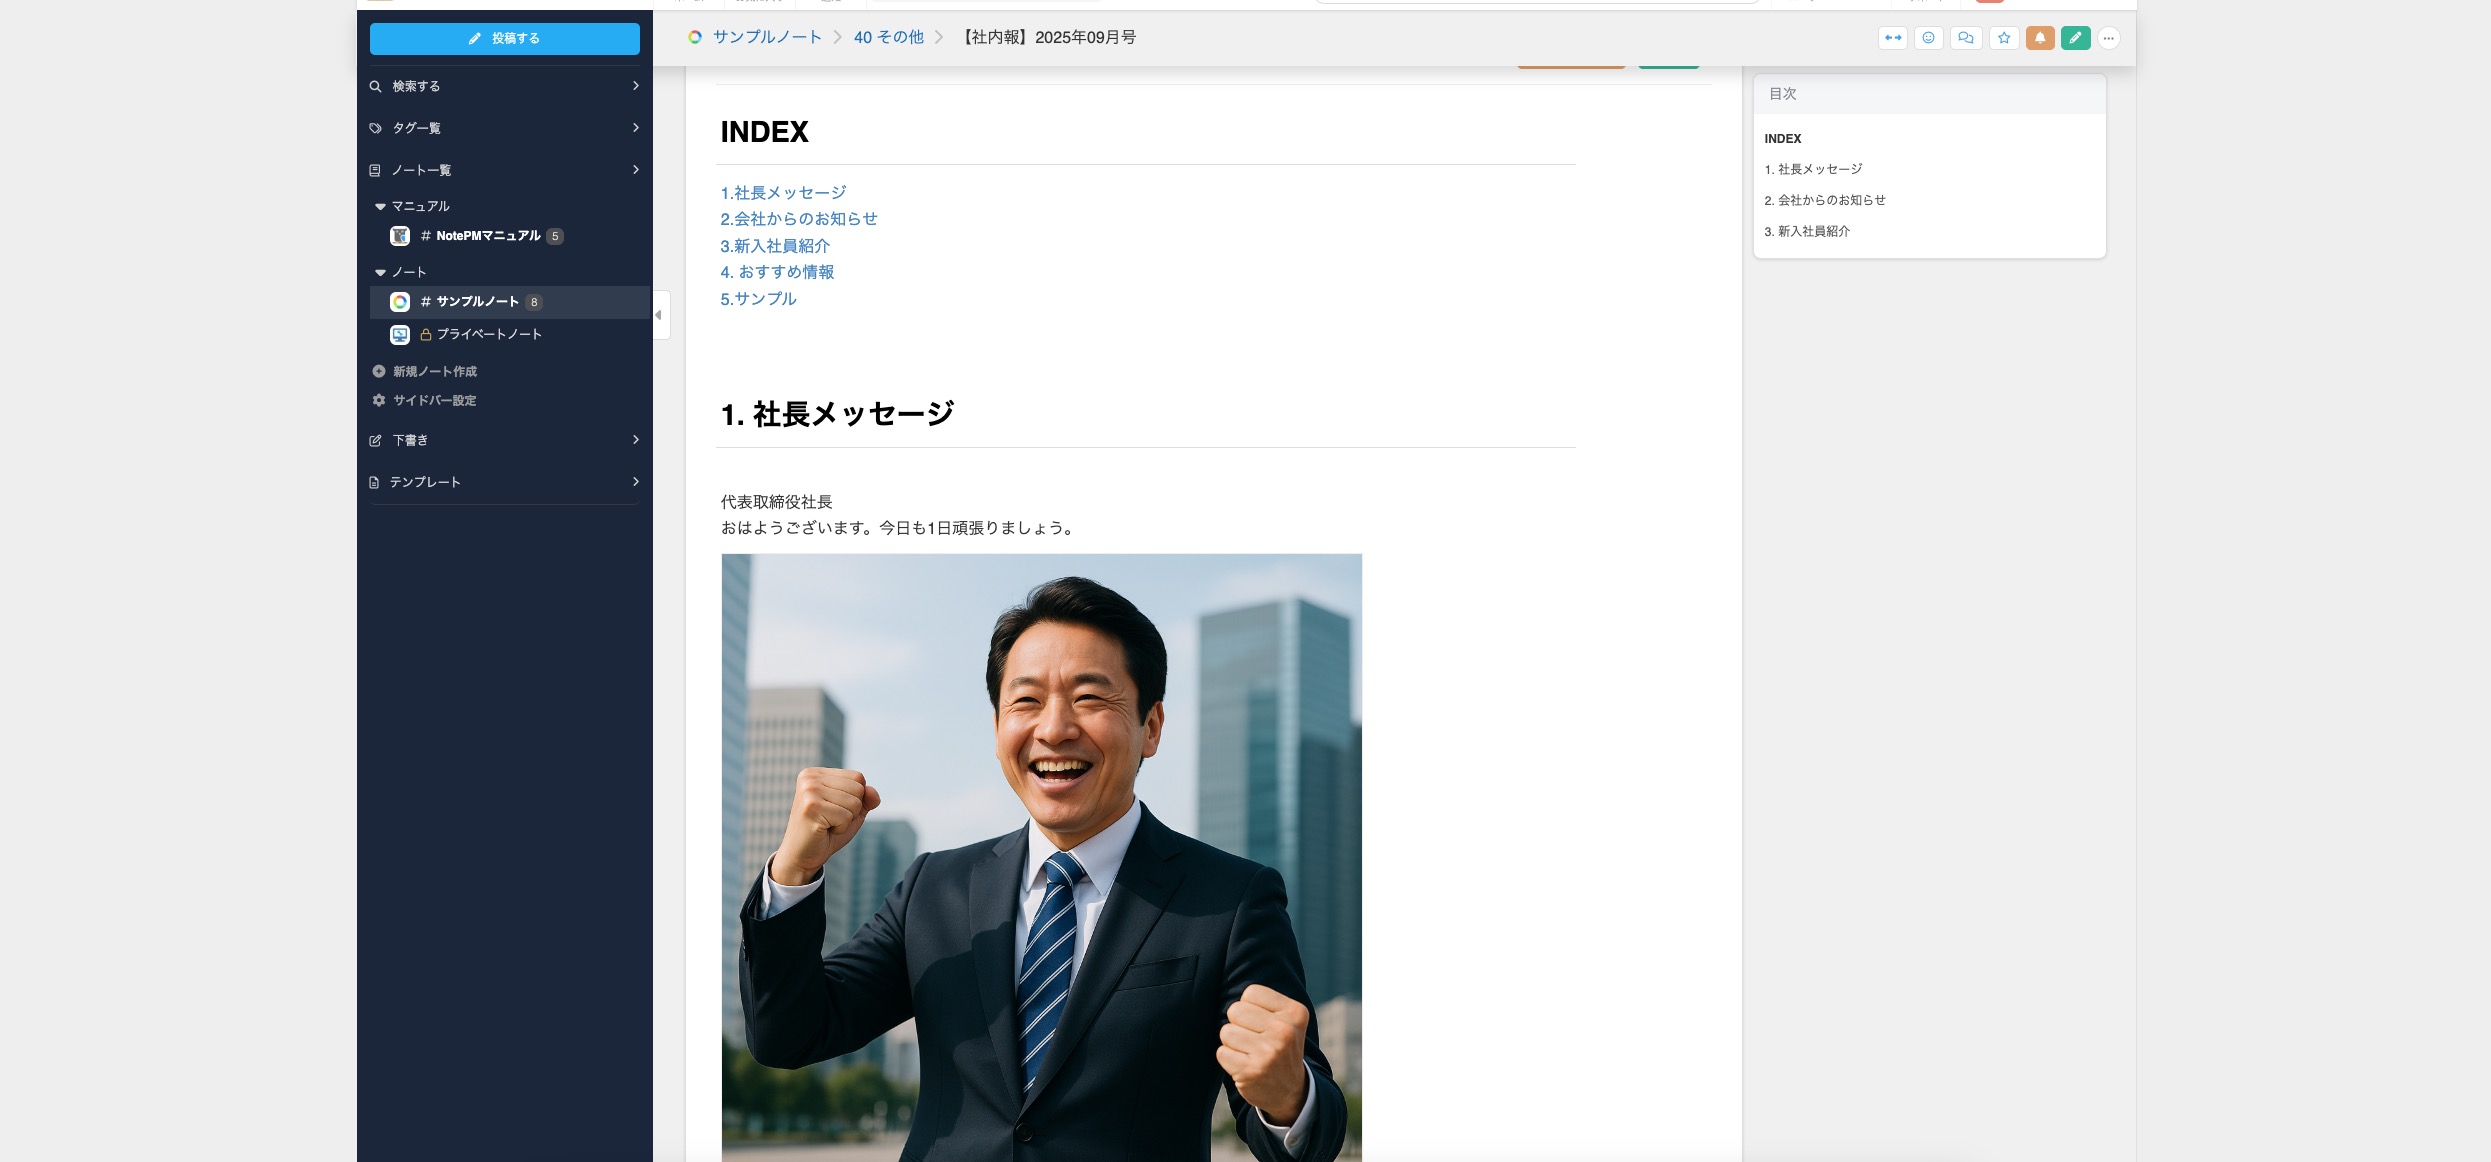This screenshot has height=1162, width=2491.
Task: Open the three-dot more options menu
Action: [2108, 38]
